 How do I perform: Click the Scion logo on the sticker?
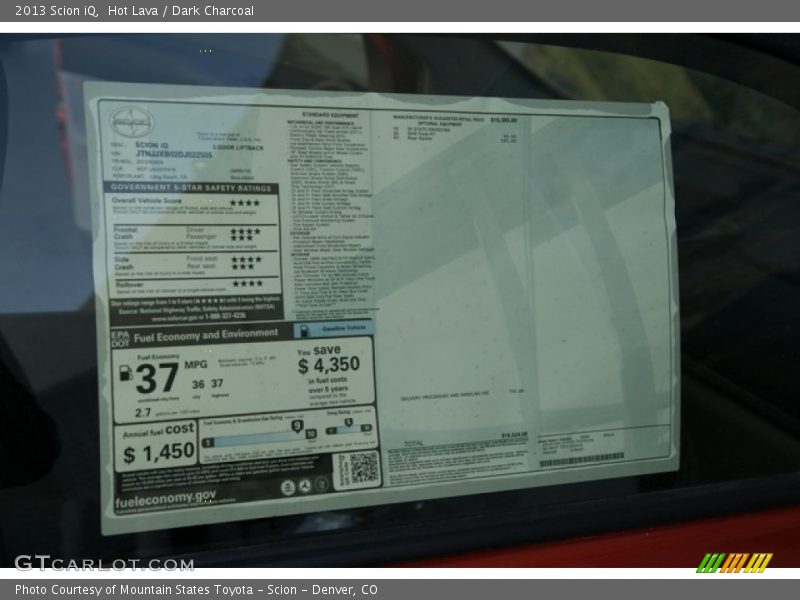pyautogui.click(x=131, y=122)
